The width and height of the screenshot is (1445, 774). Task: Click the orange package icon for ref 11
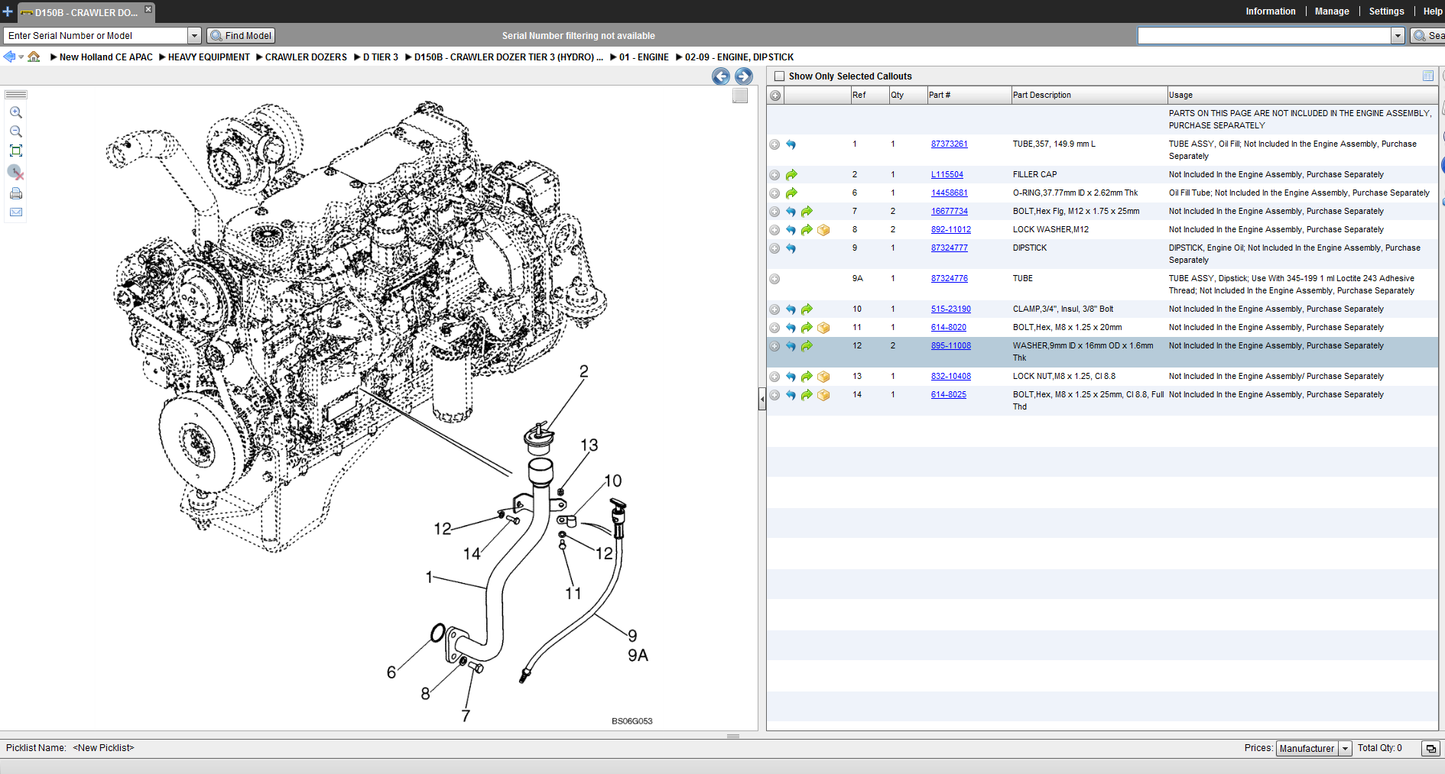pyautogui.click(x=823, y=328)
